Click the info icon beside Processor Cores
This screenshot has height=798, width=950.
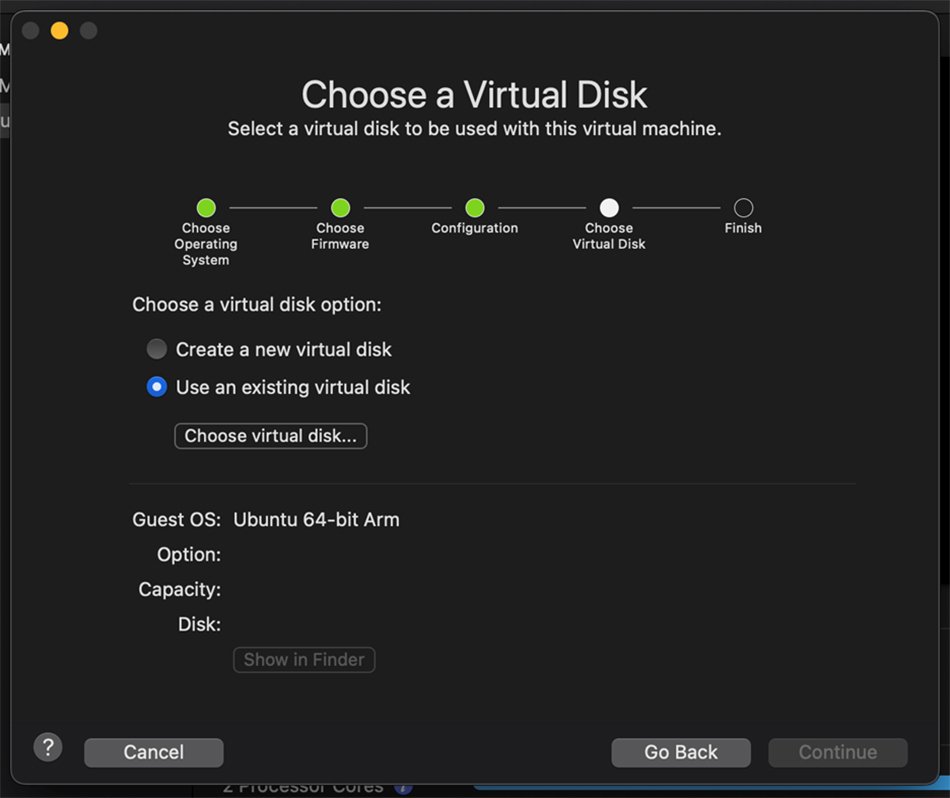402,788
